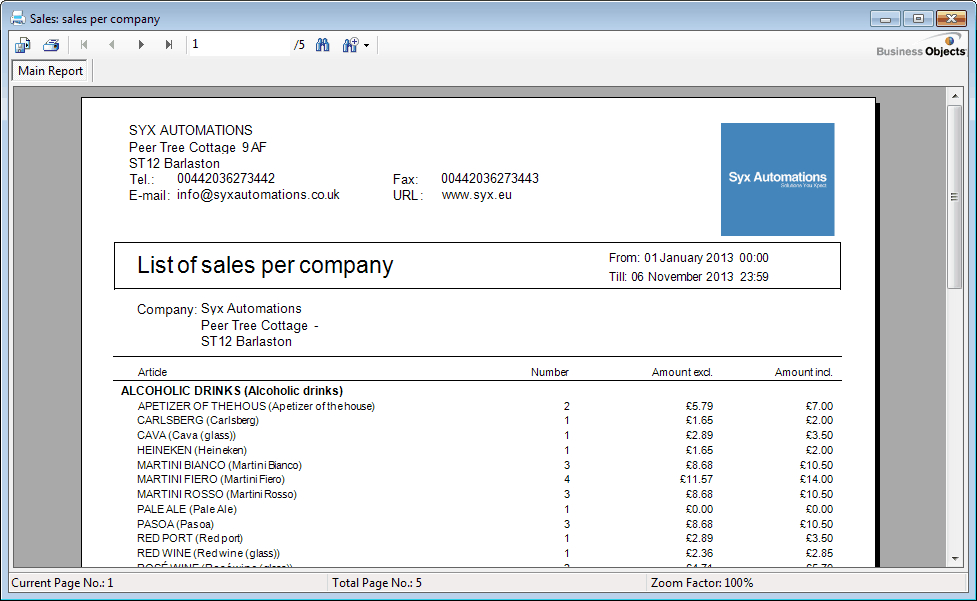Screen dimensions: 977x601
Task: Click the List of sales per company heading
Action: tap(265, 265)
